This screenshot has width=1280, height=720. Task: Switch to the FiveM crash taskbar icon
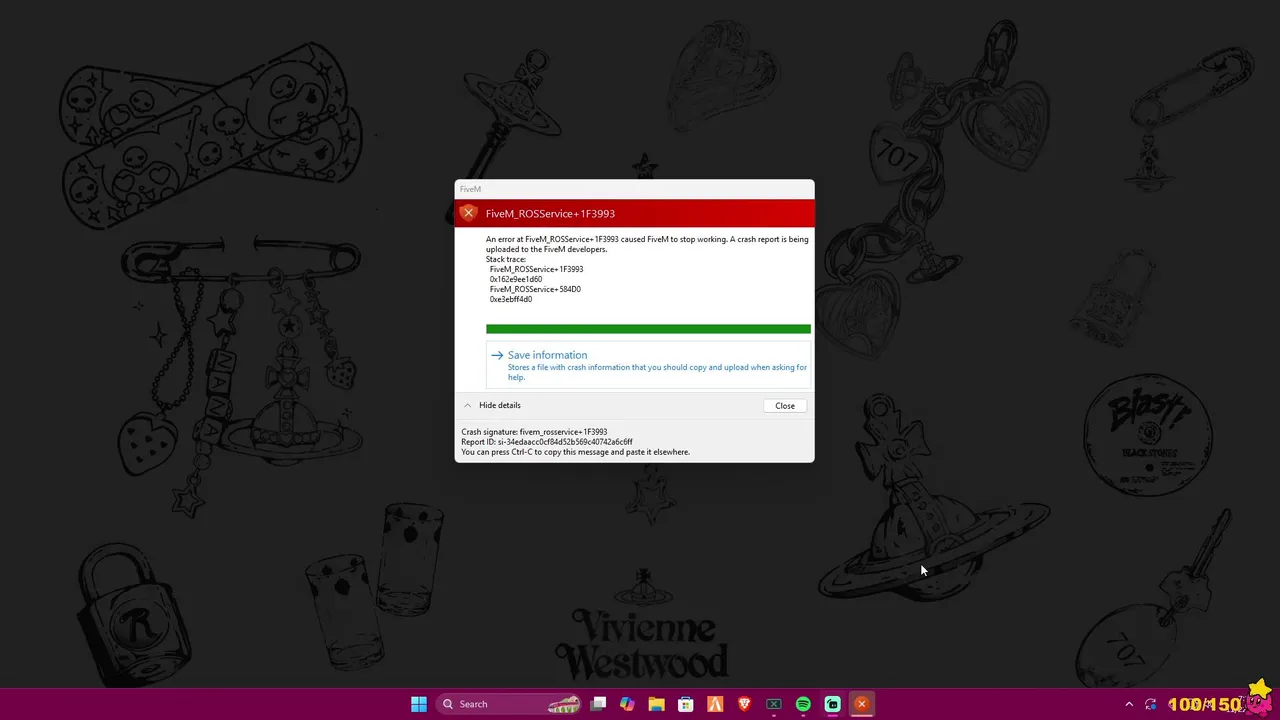(861, 704)
